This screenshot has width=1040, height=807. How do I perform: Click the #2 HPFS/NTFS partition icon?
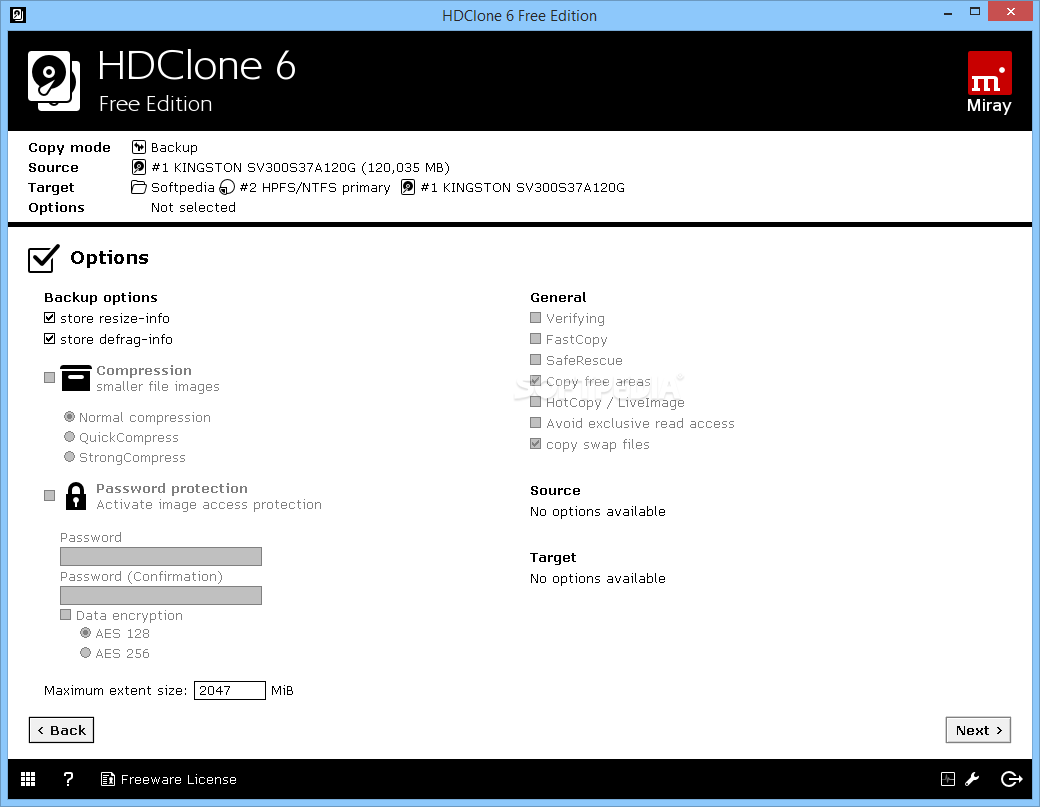[x=227, y=188]
